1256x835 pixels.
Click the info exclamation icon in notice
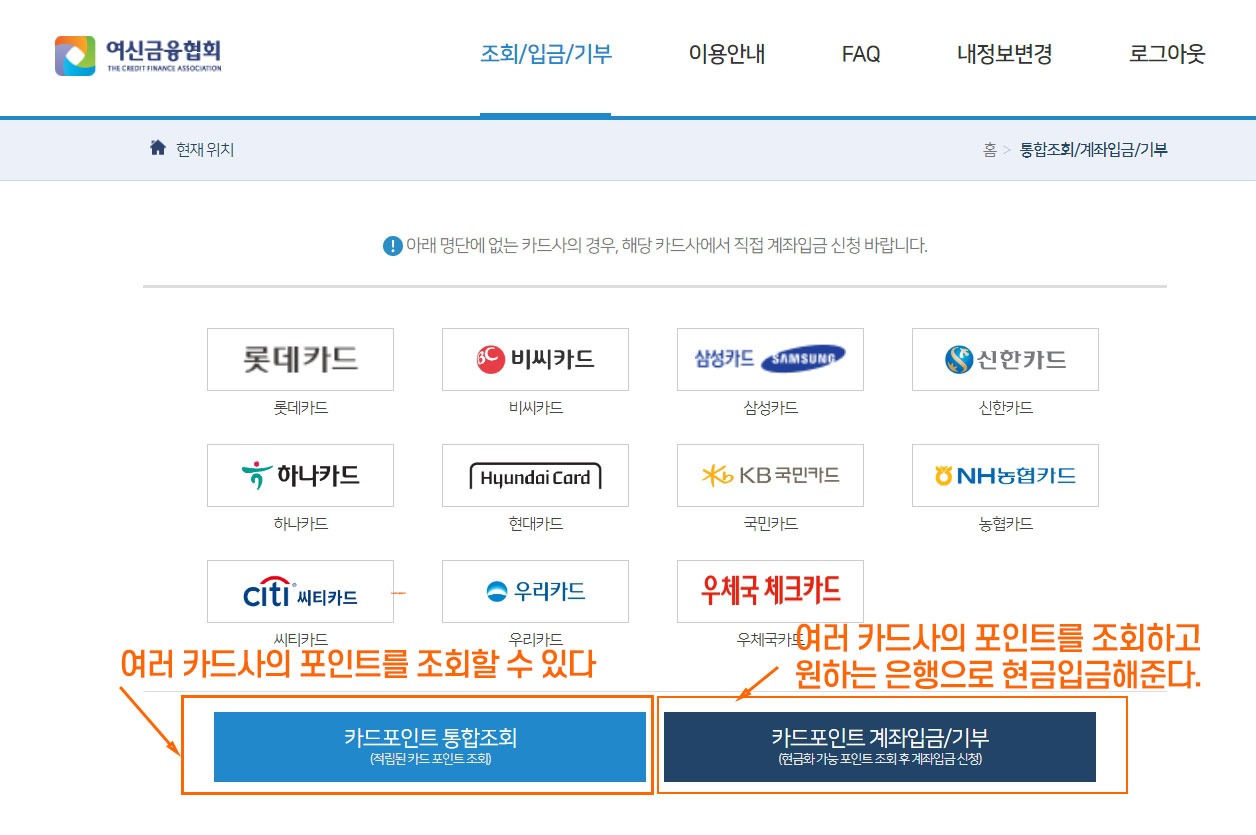[392, 245]
